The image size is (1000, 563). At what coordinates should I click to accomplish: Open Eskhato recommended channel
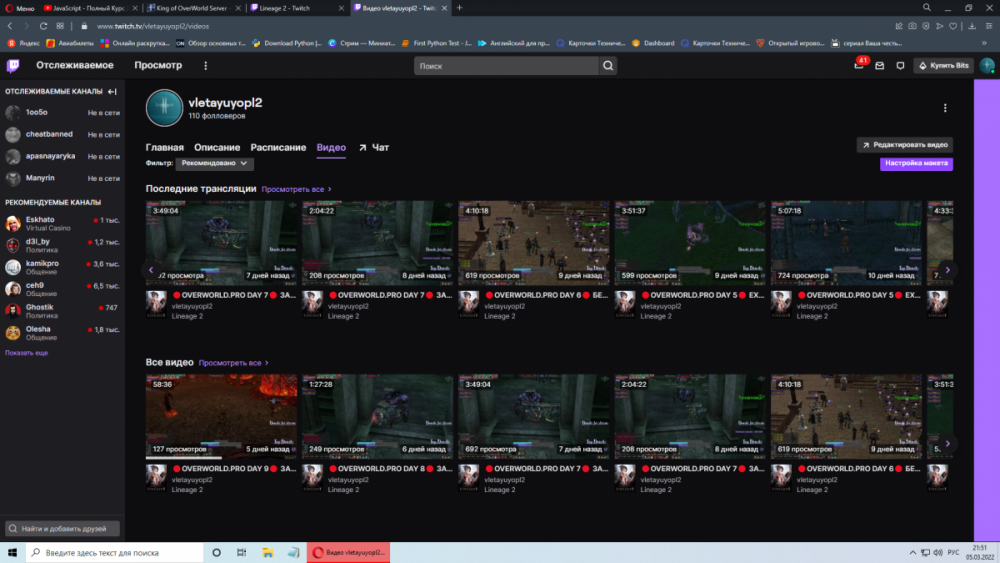coord(62,223)
